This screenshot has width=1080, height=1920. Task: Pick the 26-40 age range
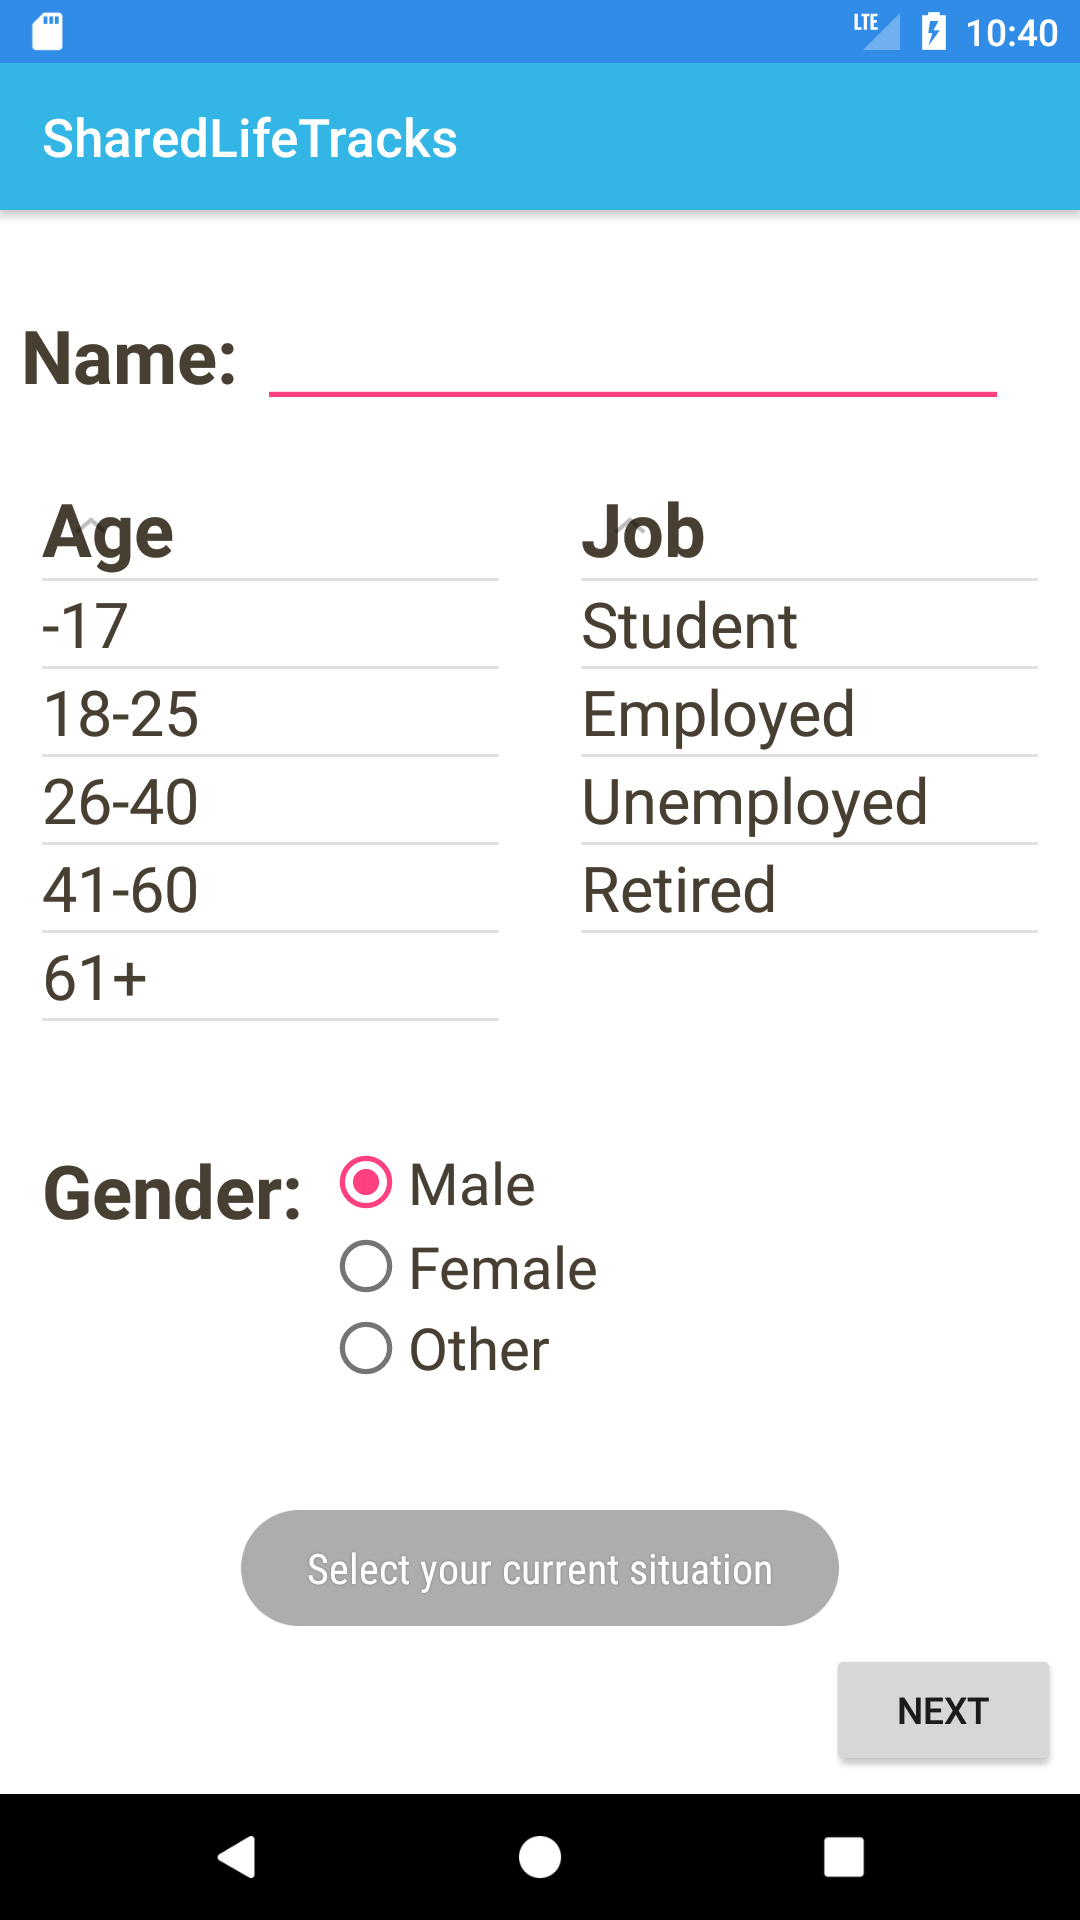[x=270, y=802]
